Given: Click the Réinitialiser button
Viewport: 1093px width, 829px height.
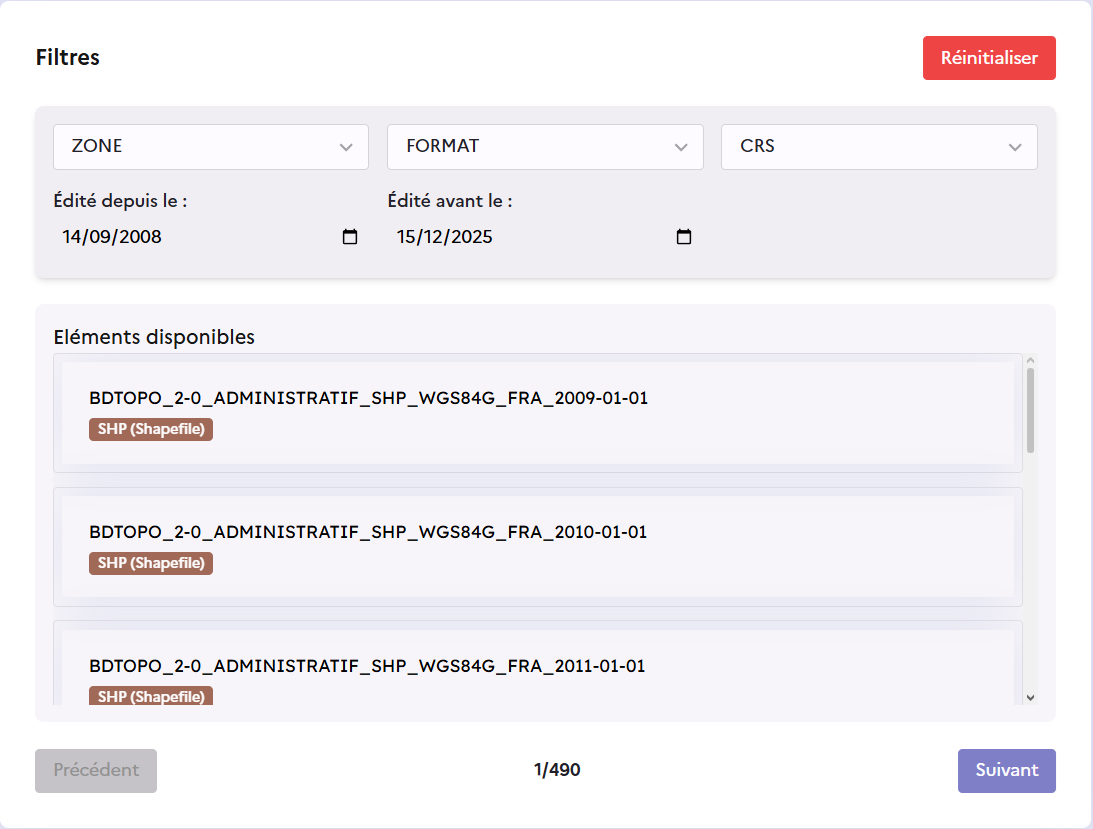Looking at the screenshot, I should pyautogui.click(x=988, y=58).
